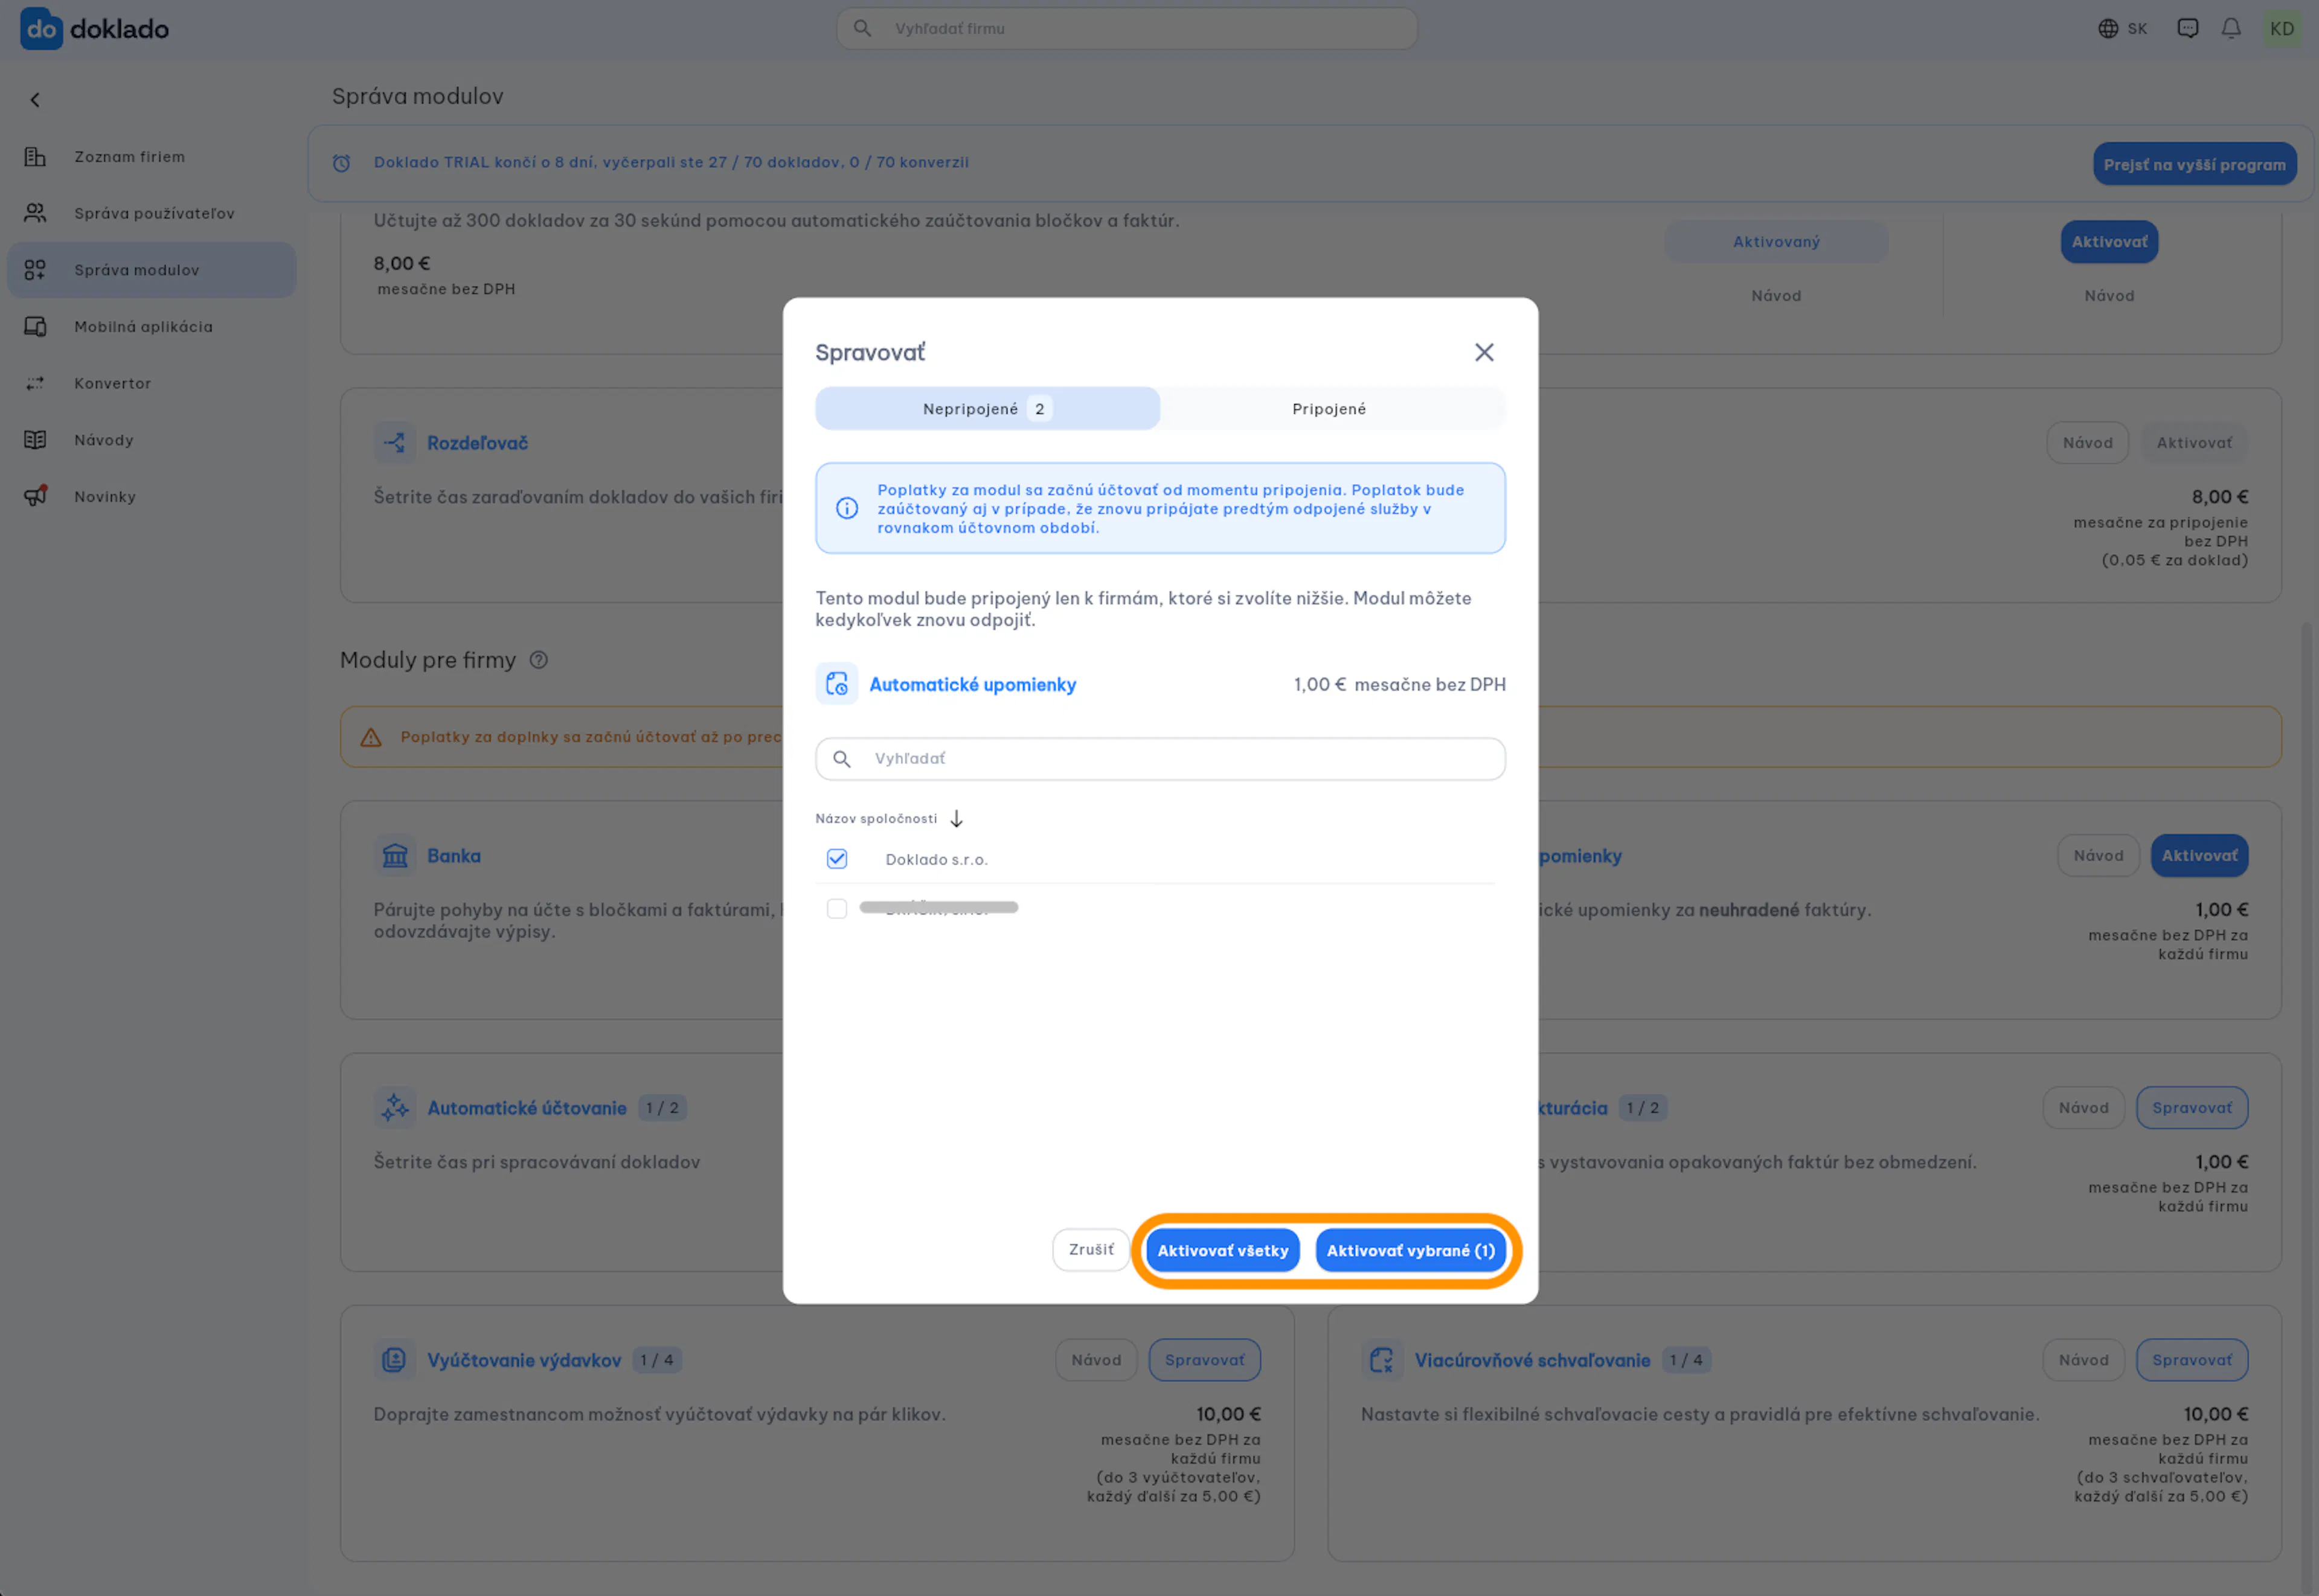The width and height of the screenshot is (2319, 1596).
Task: Open Správa používateľov in the sidebar
Action: click(x=151, y=213)
